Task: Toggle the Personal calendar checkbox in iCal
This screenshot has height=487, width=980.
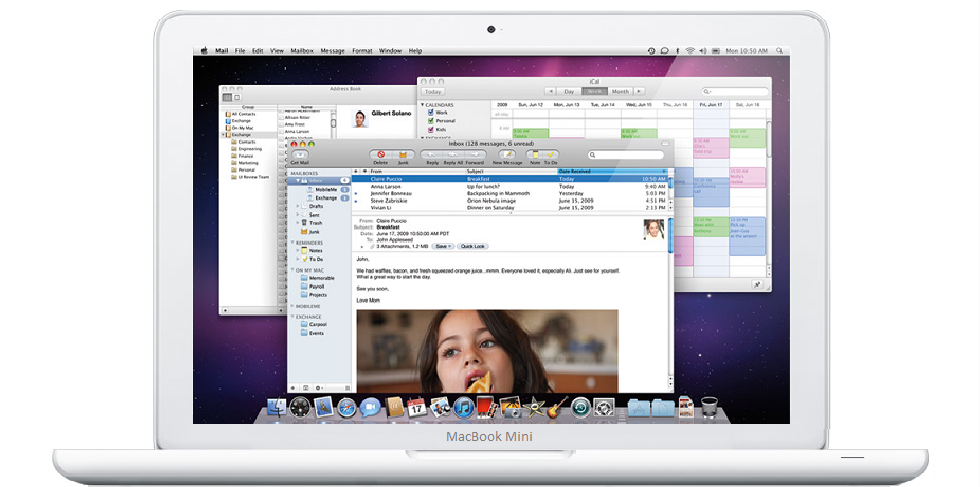Action: coord(431,121)
